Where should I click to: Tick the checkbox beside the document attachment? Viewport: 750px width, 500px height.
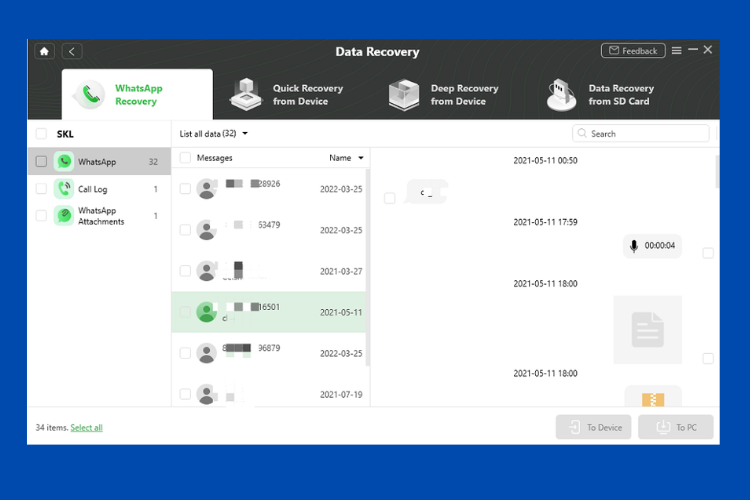click(708, 358)
